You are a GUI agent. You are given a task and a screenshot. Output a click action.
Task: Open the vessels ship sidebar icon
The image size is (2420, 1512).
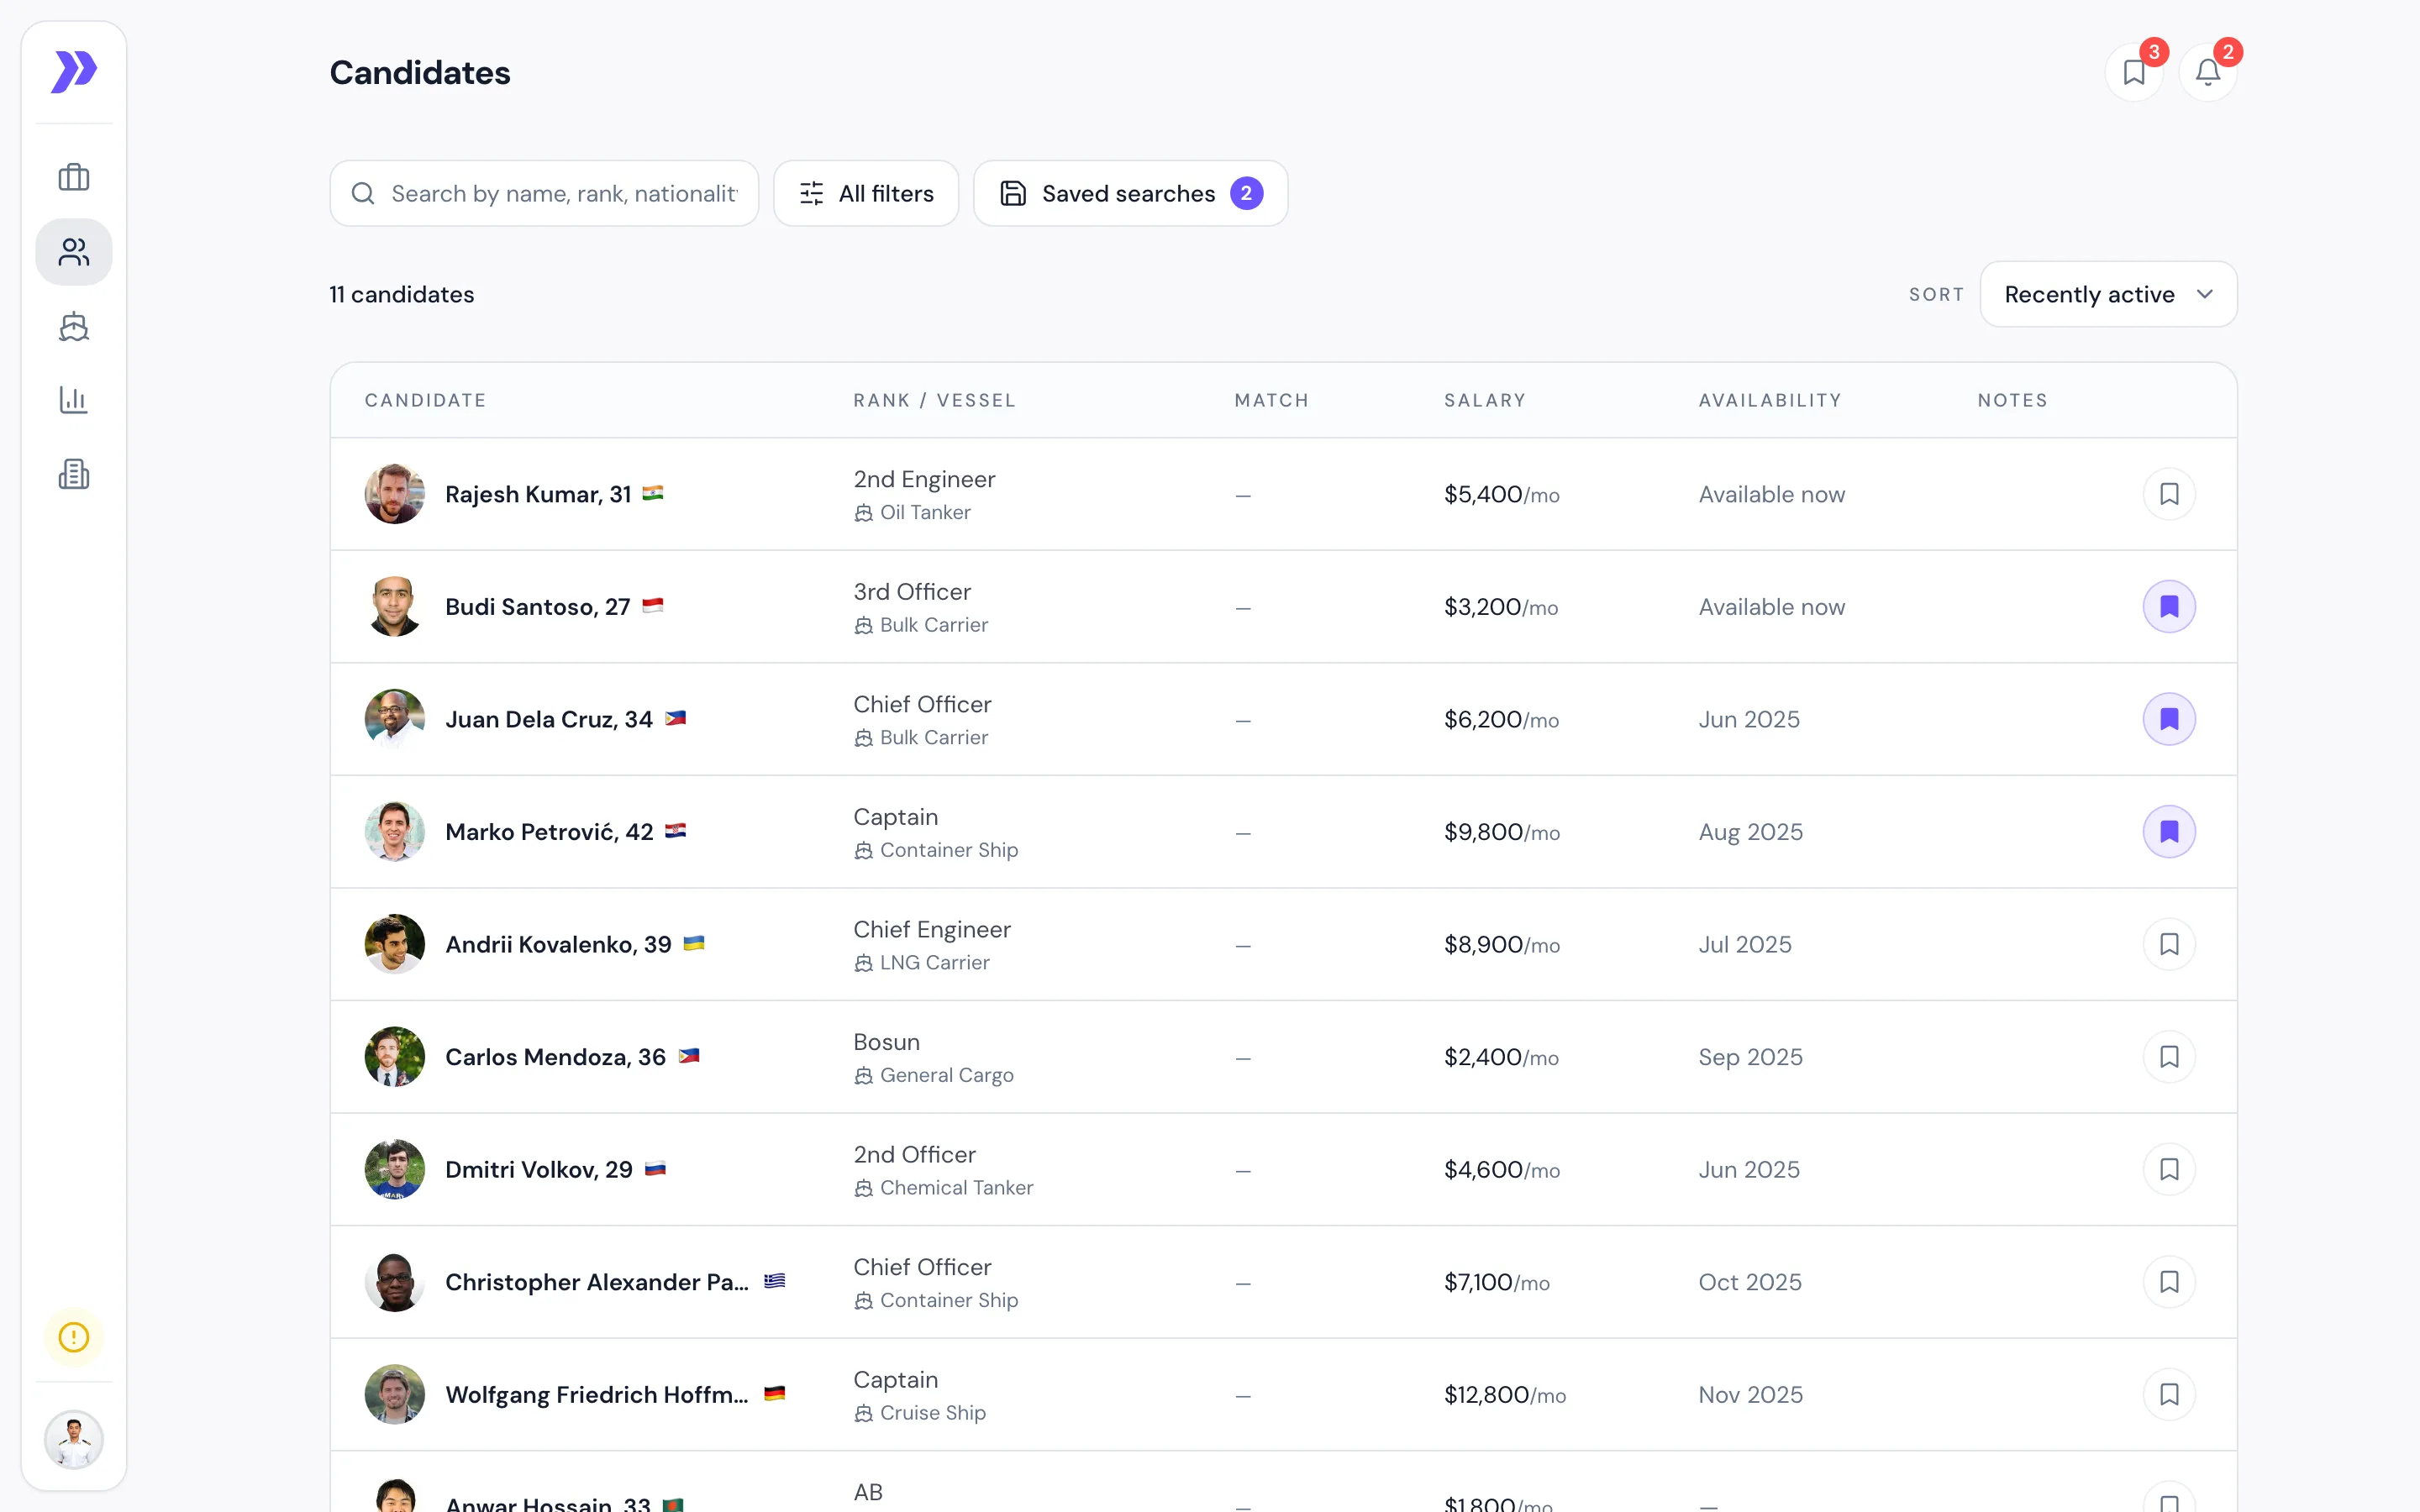[x=74, y=326]
